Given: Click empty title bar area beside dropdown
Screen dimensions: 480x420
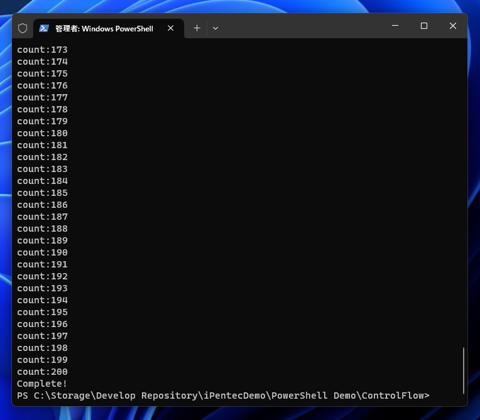Looking at the screenshot, I should tap(300, 27).
